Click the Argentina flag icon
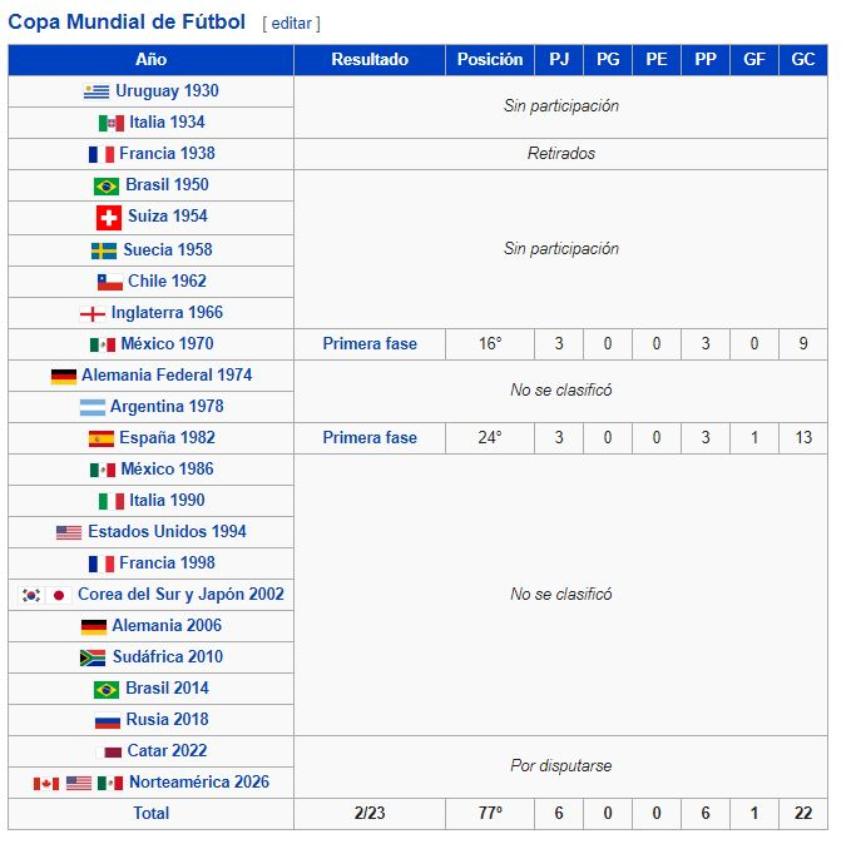 pos(92,407)
